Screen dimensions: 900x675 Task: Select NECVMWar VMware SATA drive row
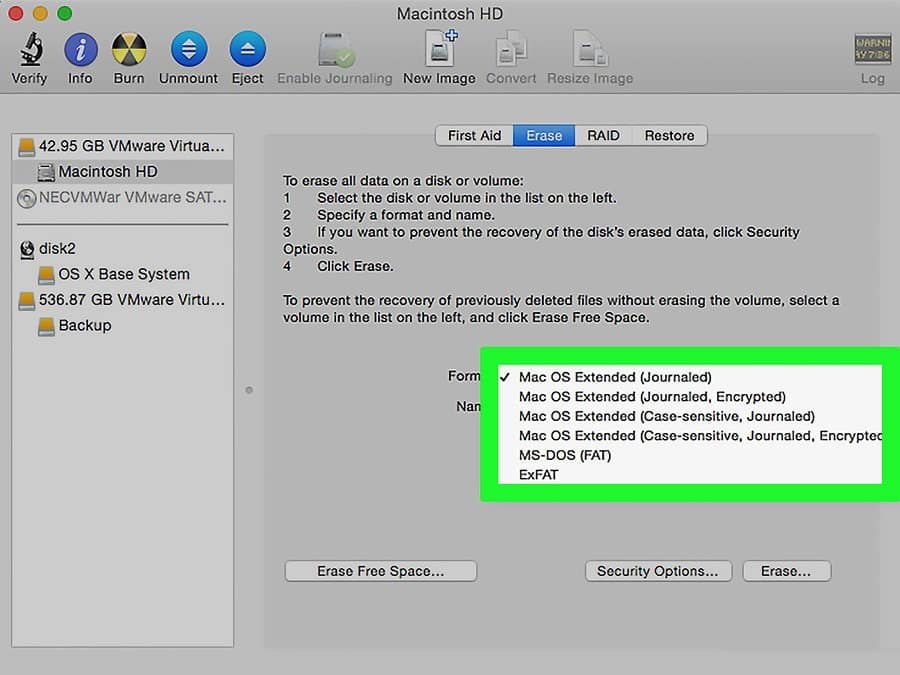point(122,197)
